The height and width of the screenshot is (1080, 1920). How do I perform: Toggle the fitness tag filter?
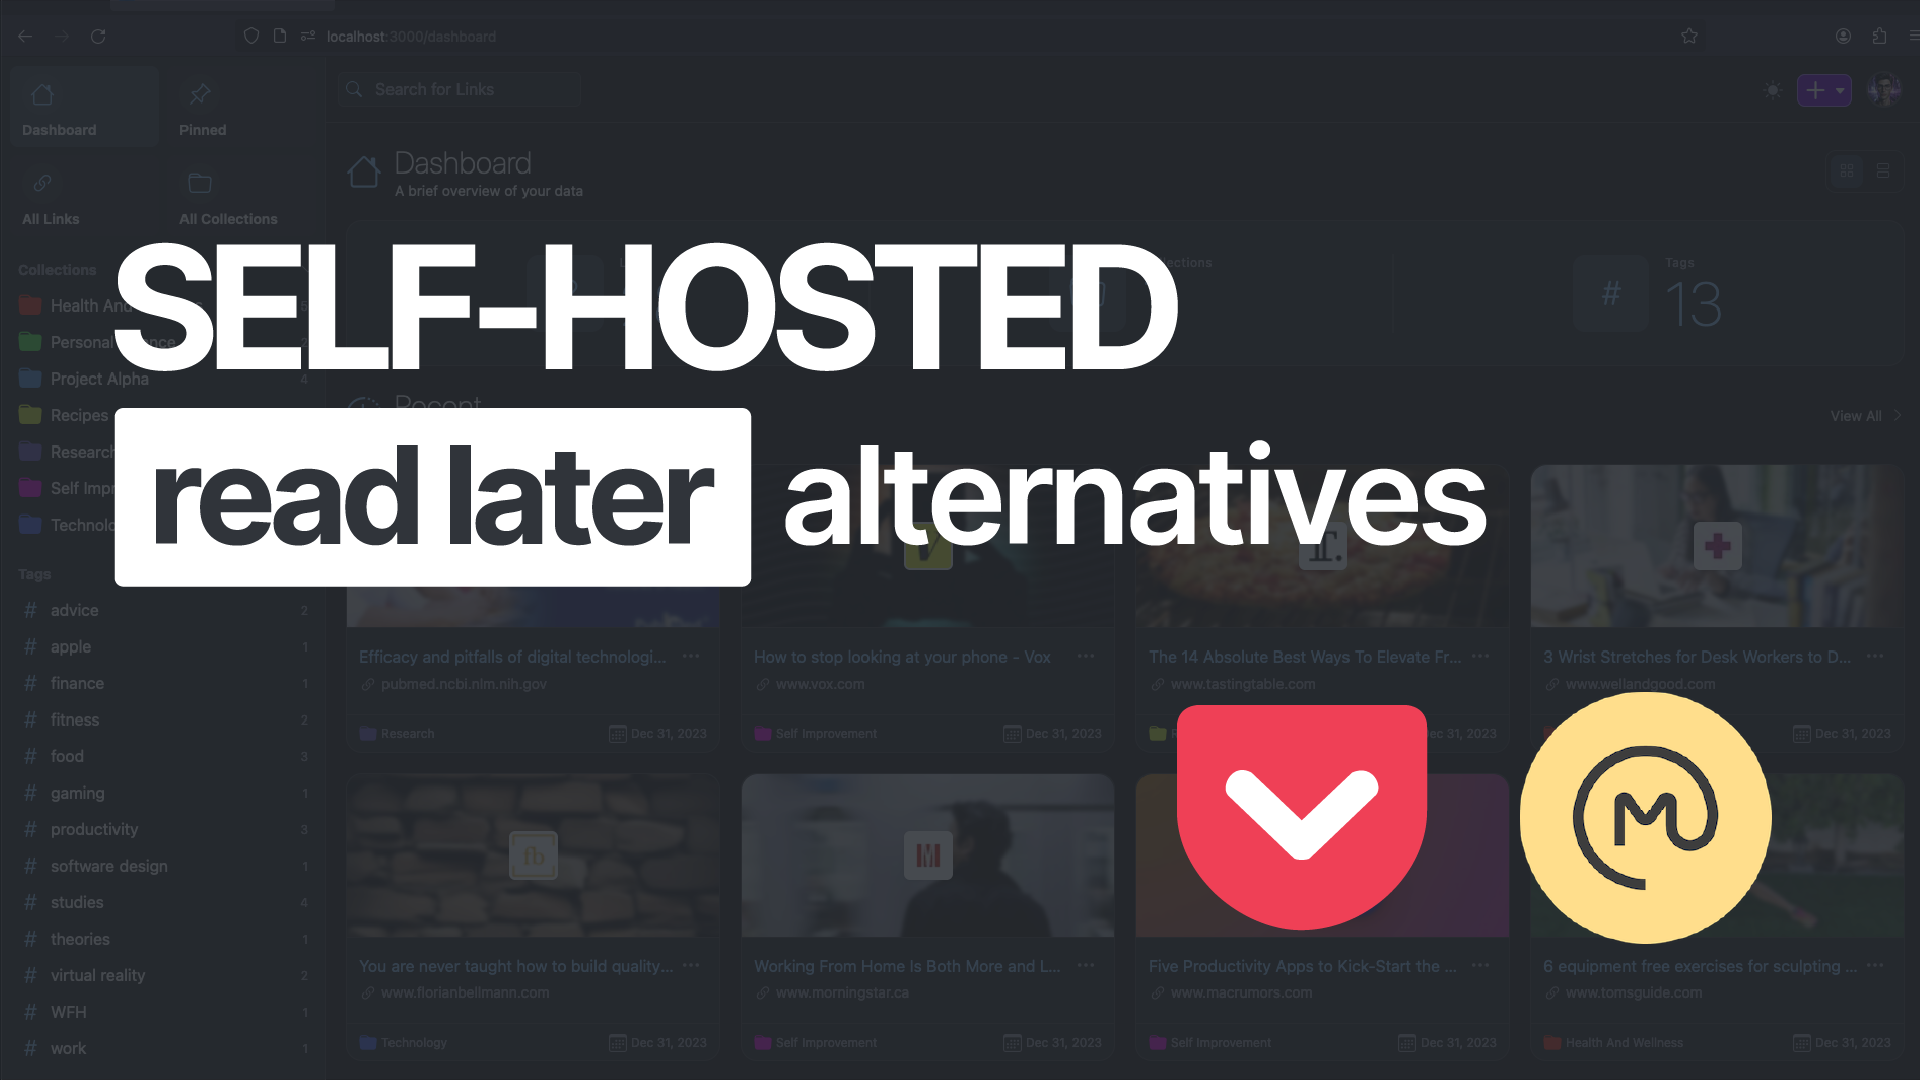point(74,720)
